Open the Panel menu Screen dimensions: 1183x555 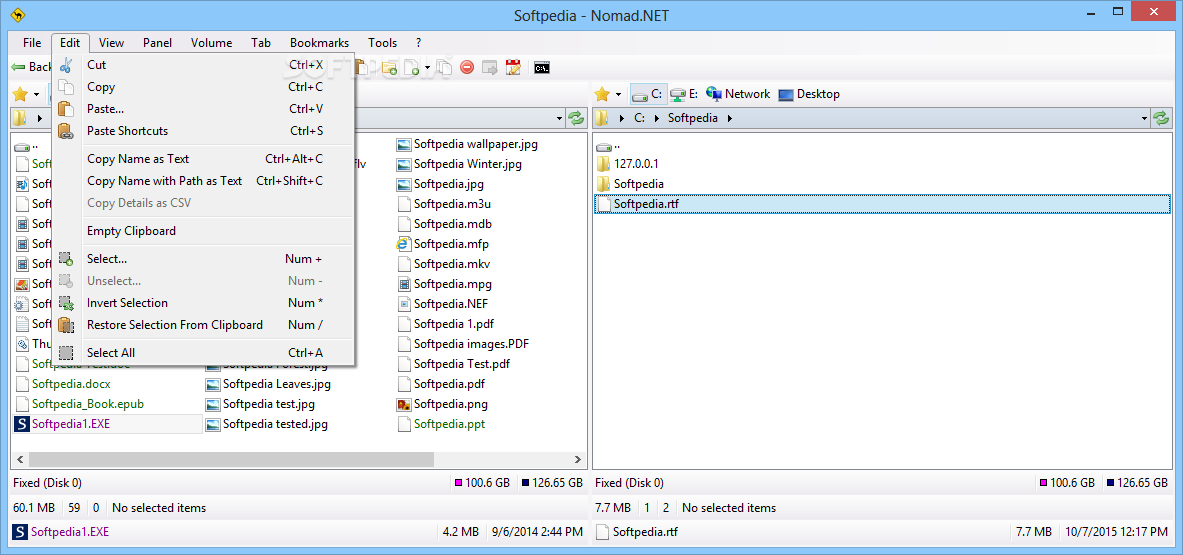(158, 43)
